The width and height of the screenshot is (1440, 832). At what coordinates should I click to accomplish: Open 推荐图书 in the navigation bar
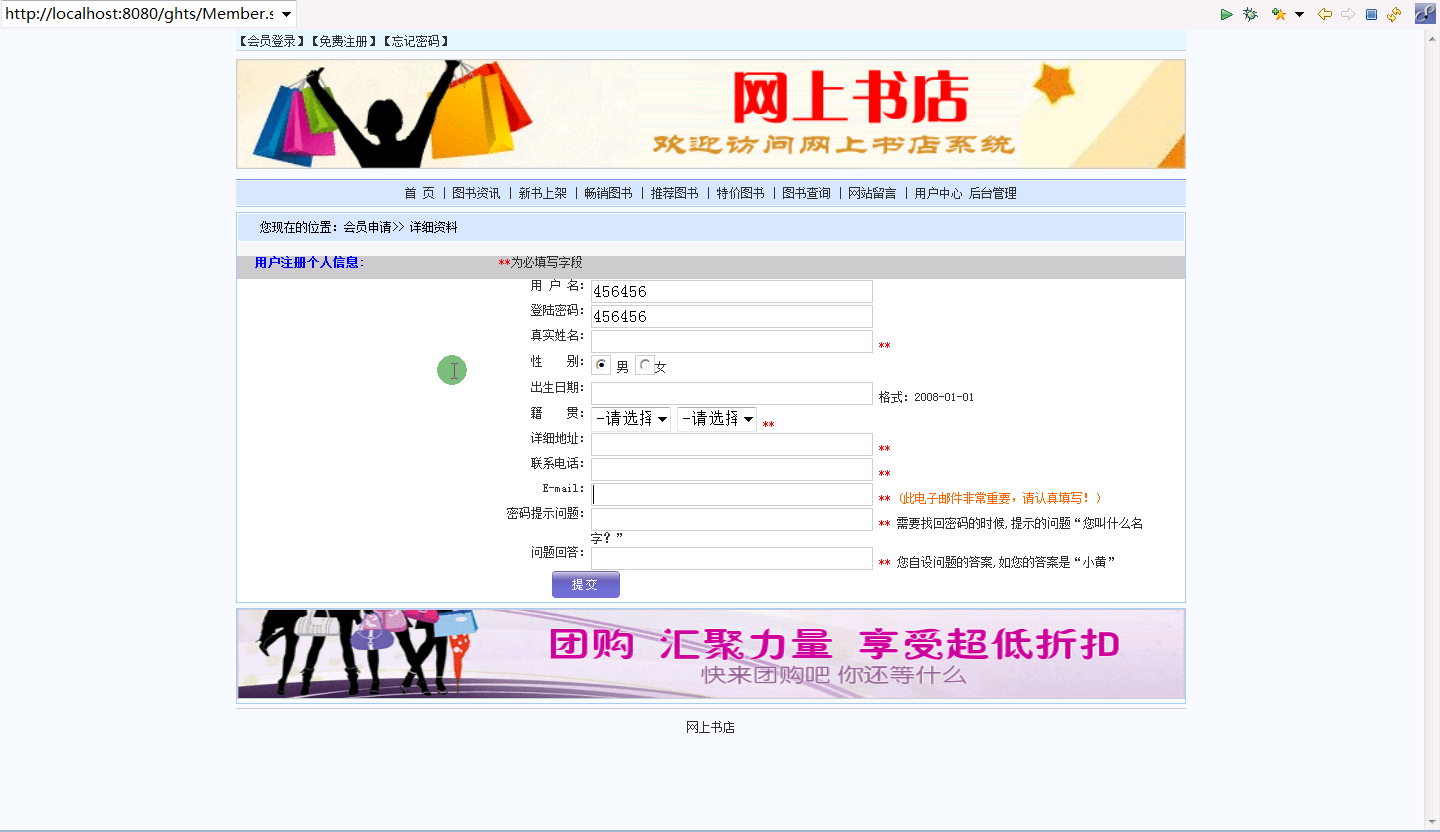pyautogui.click(x=674, y=193)
